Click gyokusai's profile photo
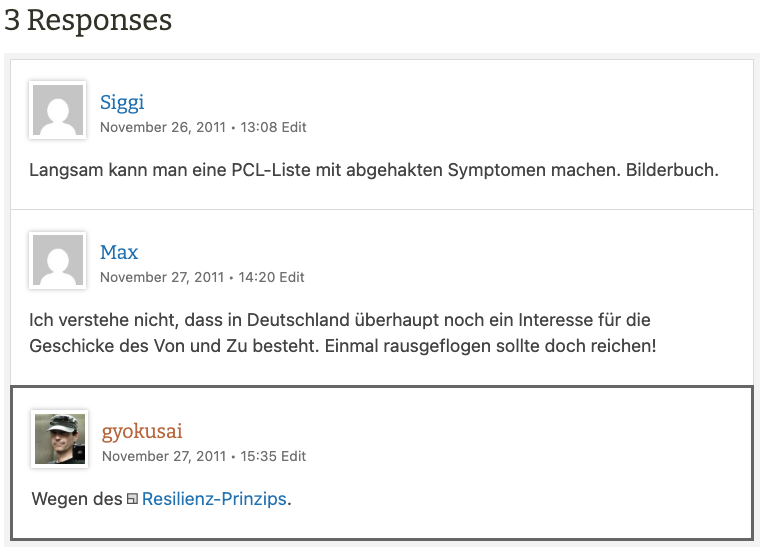The image size is (764, 550). click(60, 439)
